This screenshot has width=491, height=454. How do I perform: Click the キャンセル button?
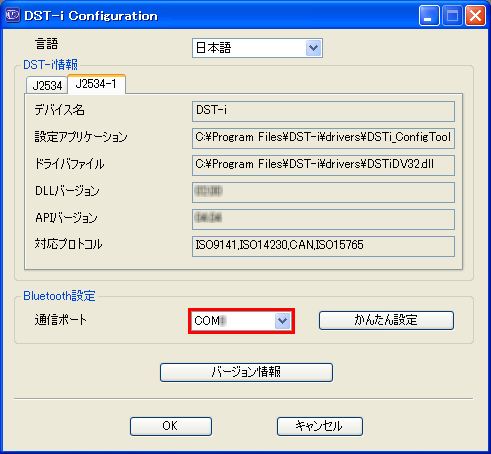pos(320,426)
